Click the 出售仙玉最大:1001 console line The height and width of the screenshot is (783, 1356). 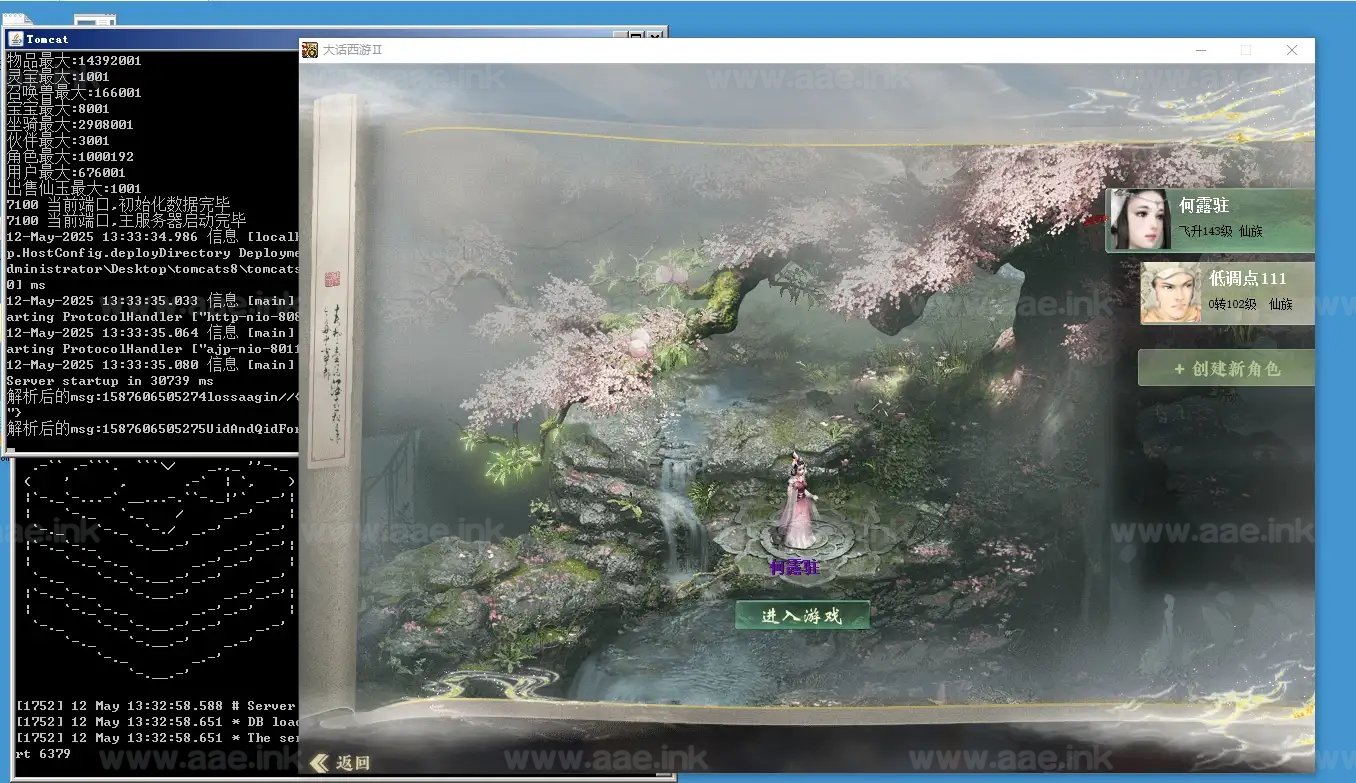pyautogui.click(x=74, y=188)
